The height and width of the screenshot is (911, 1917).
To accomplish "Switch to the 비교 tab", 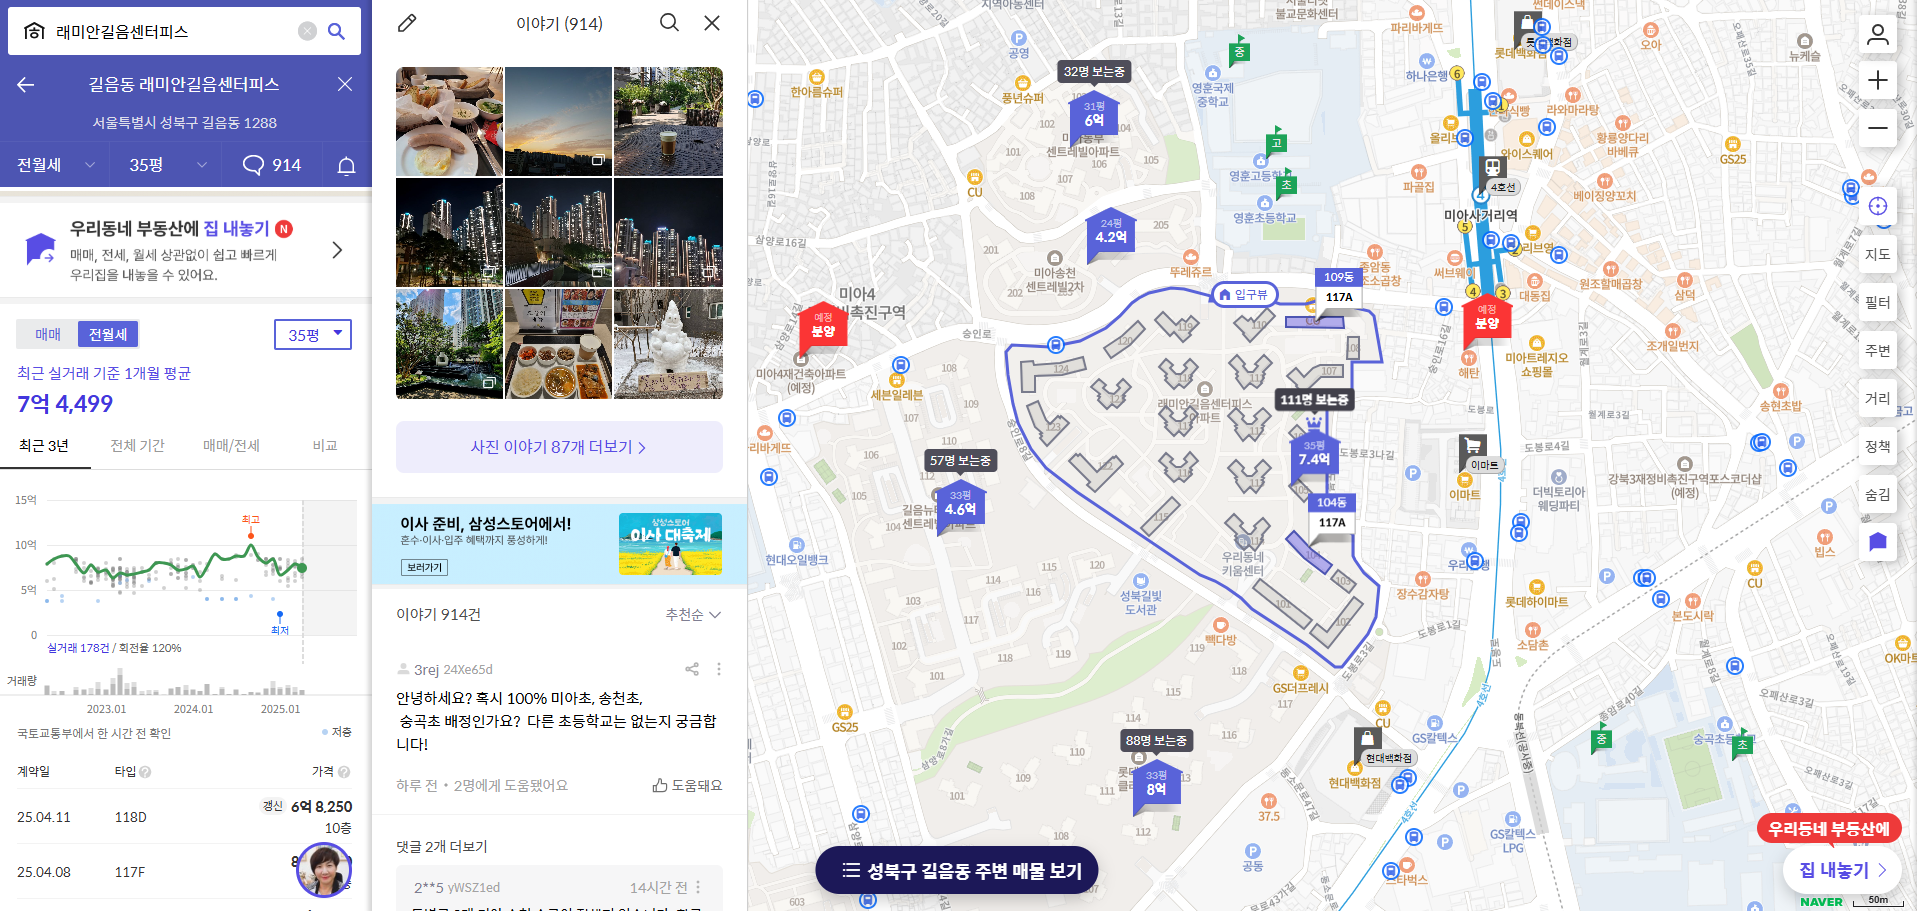I will point(325,446).
